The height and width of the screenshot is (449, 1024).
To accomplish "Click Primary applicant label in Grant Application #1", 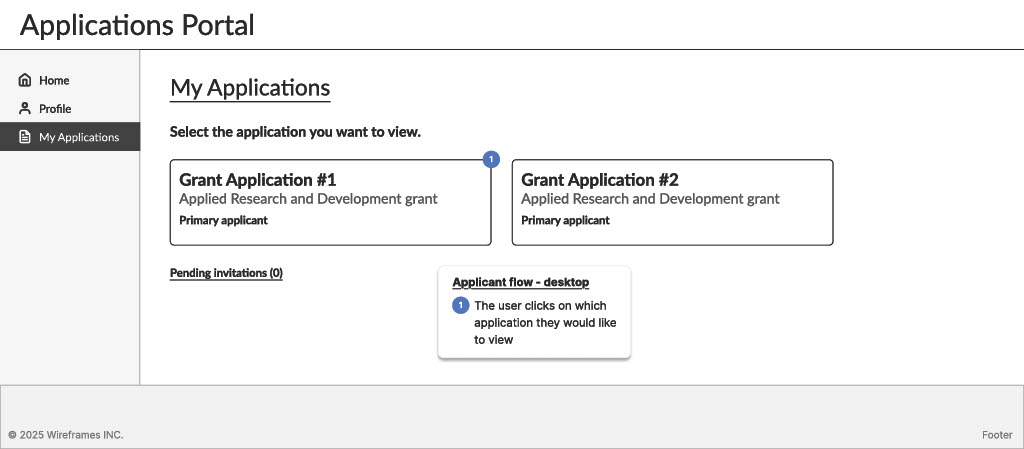I will (x=223, y=220).
